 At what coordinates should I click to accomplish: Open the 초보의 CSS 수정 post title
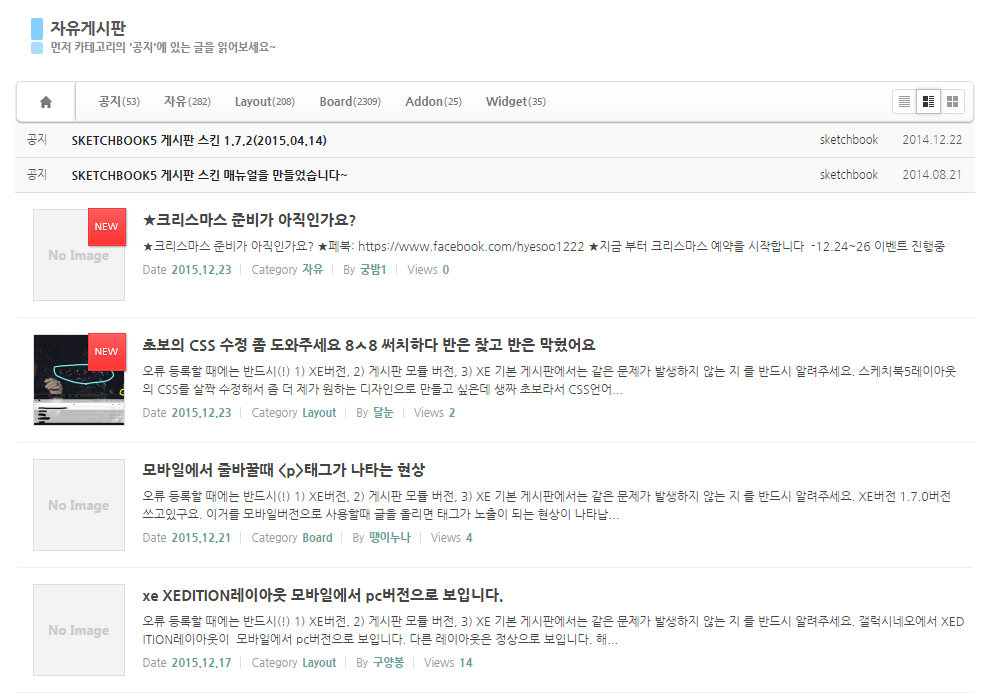point(369,345)
